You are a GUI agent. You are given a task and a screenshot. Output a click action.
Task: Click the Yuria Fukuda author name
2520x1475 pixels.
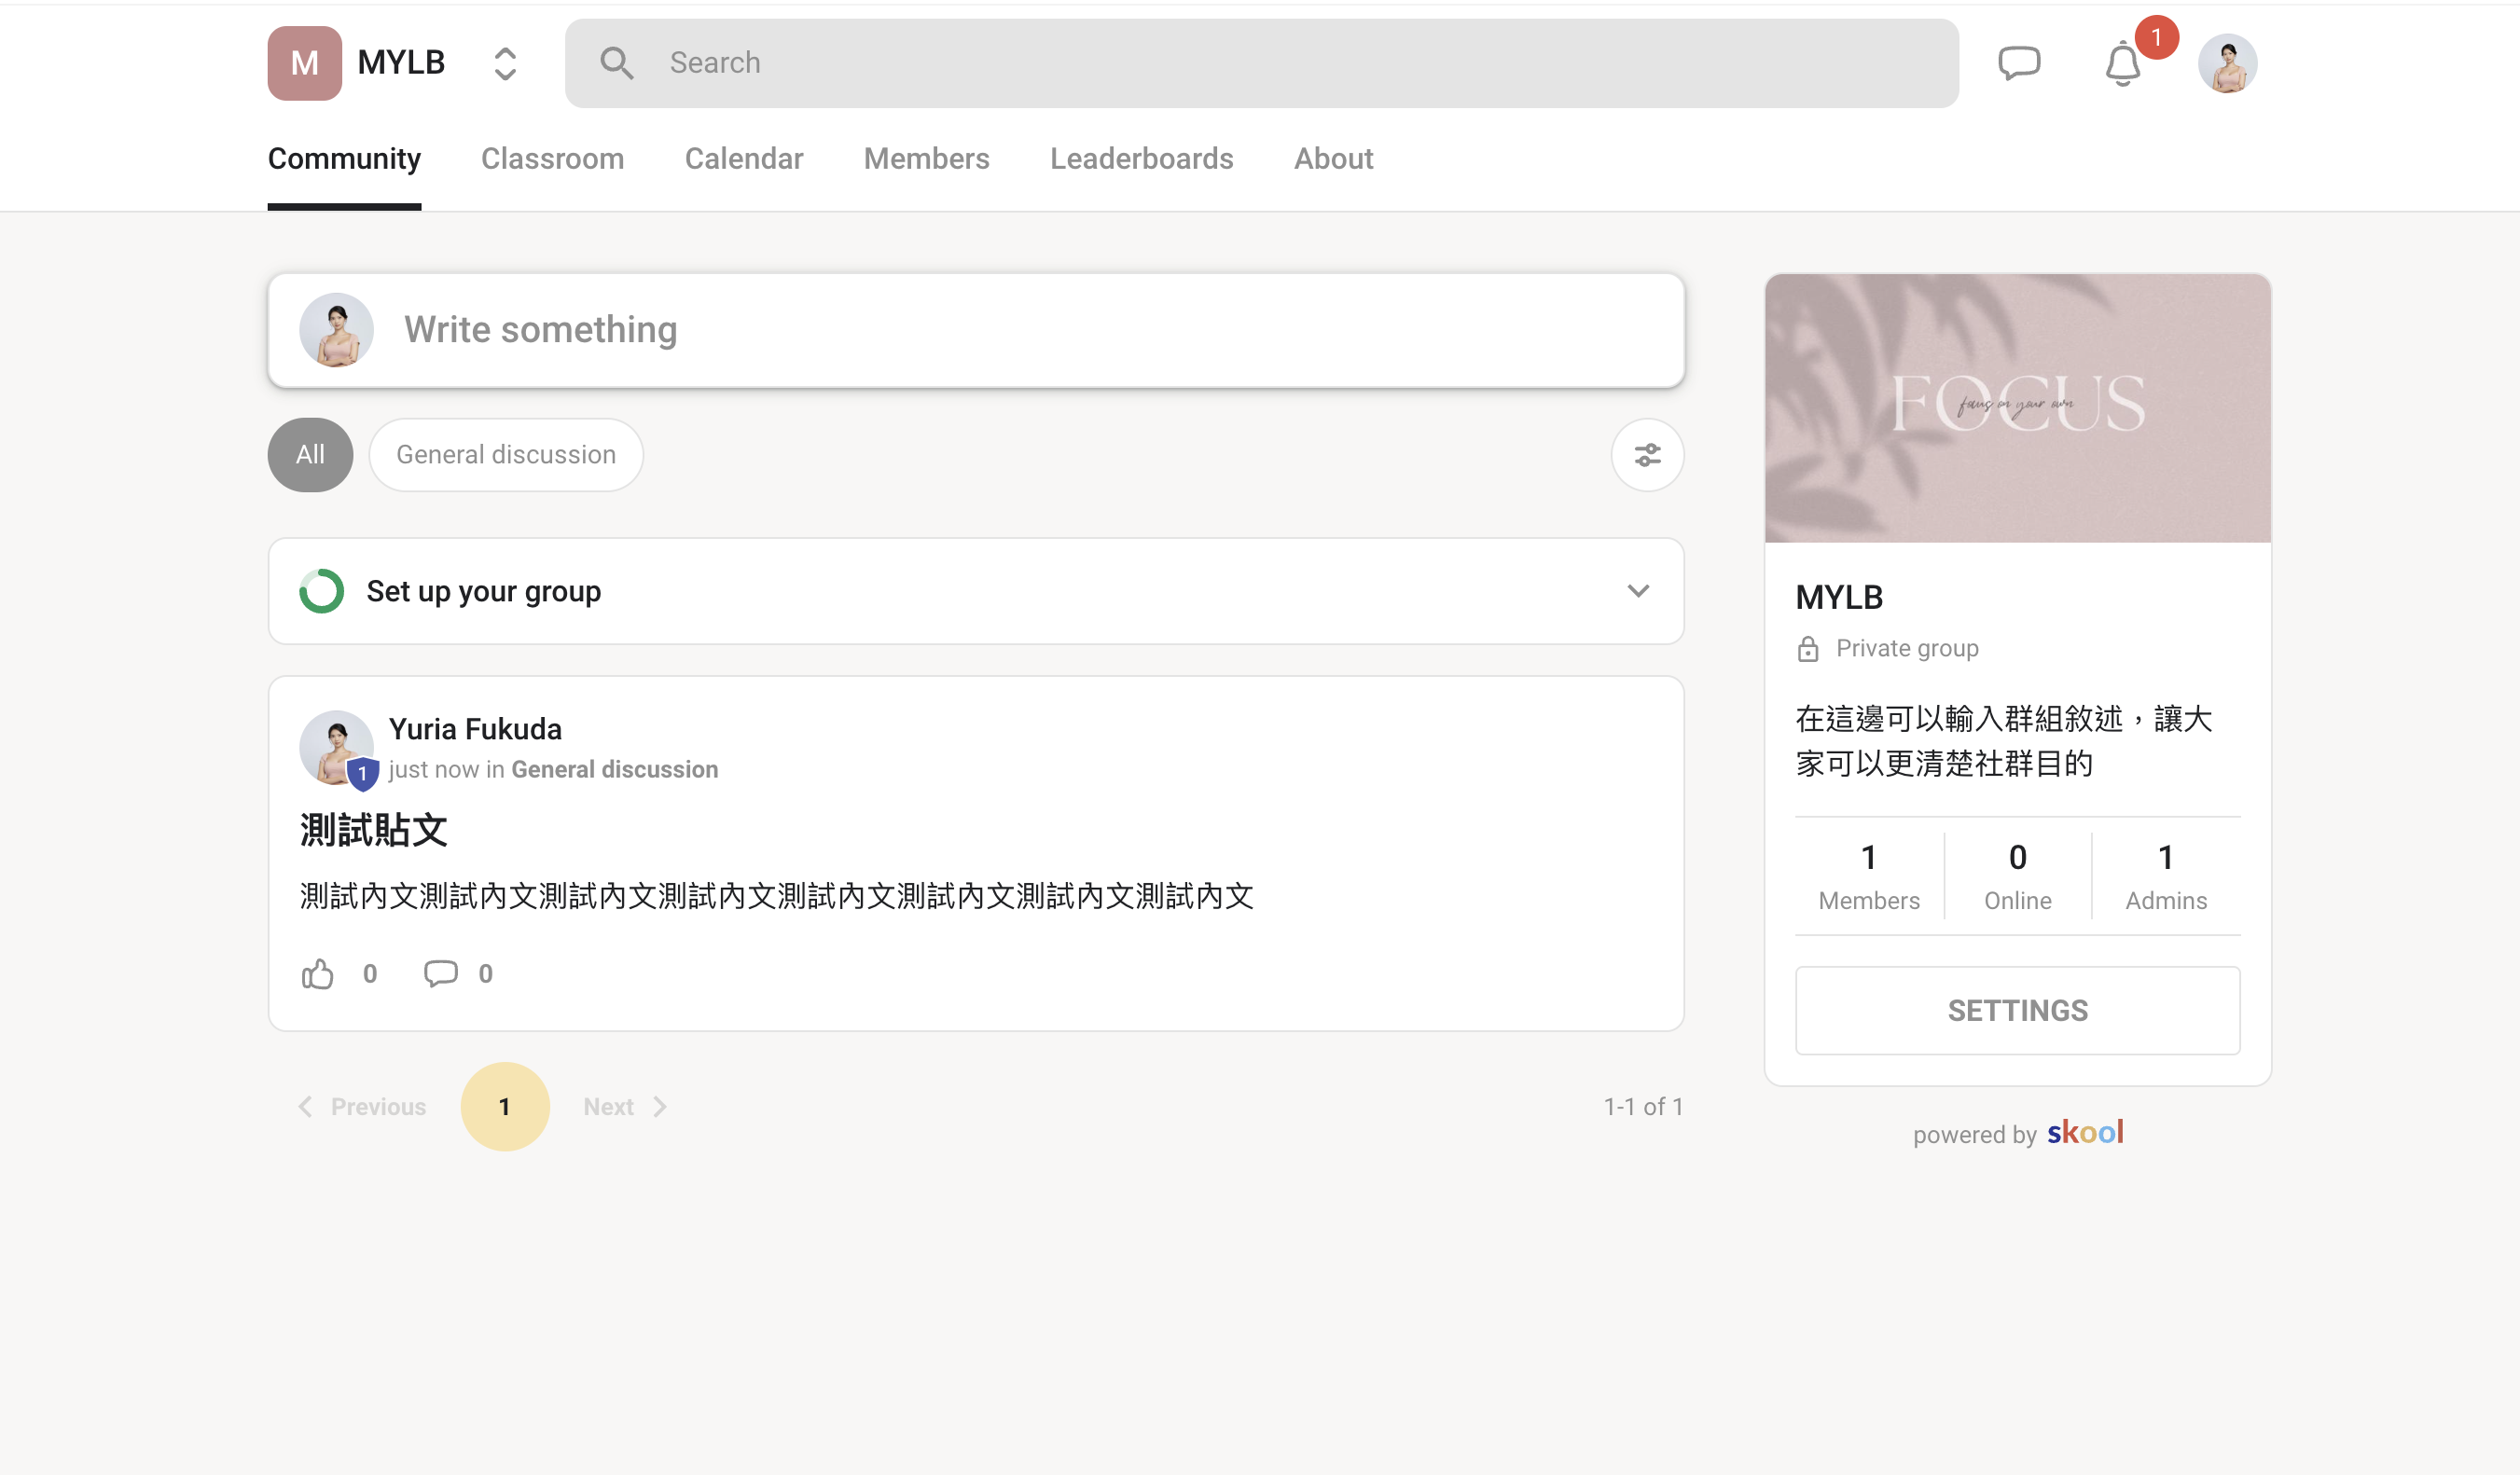pos(475,729)
